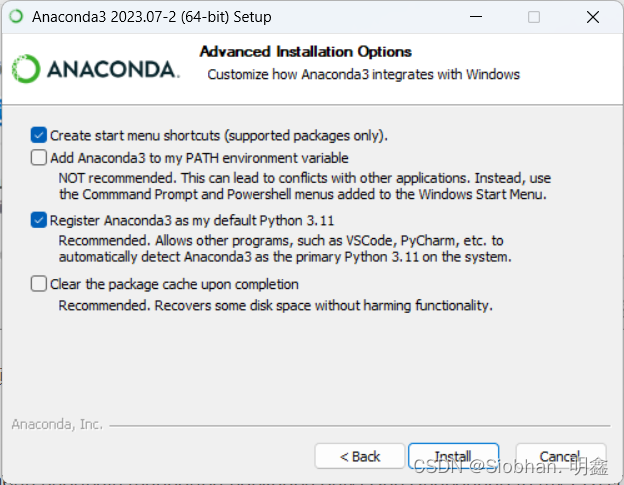This screenshot has width=624, height=485.
Task: Click the 'Anaconda, Inc.' branding text
Action: (x=57, y=425)
